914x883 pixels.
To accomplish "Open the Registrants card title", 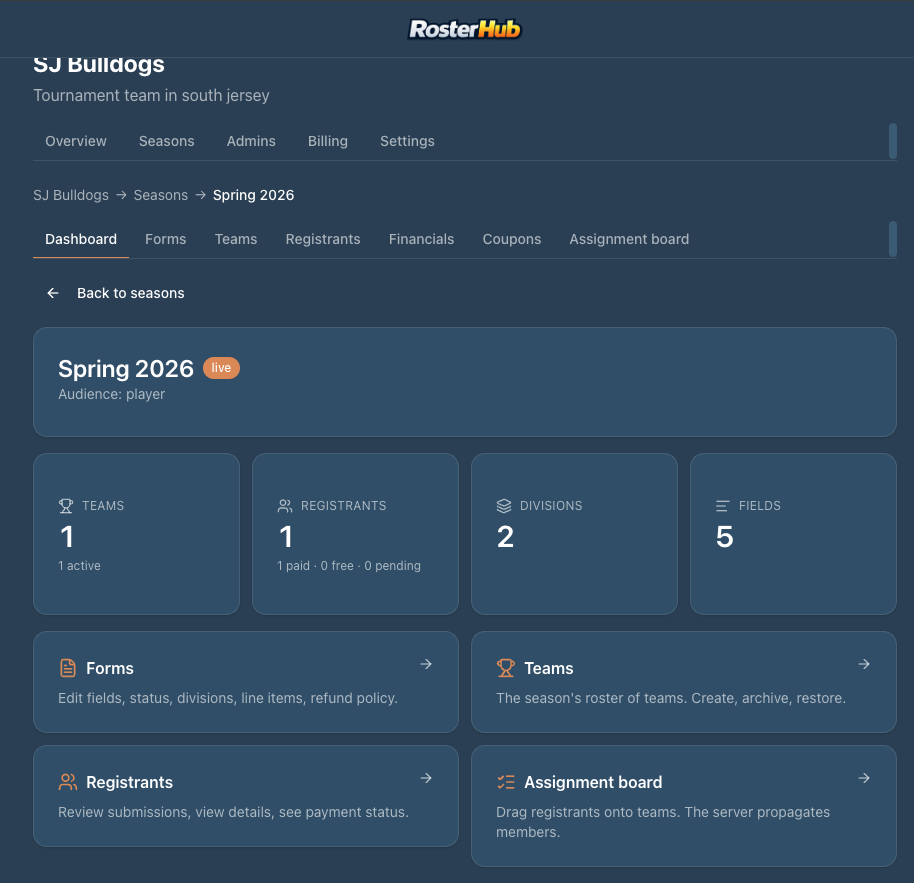I will (x=129, y=782).
